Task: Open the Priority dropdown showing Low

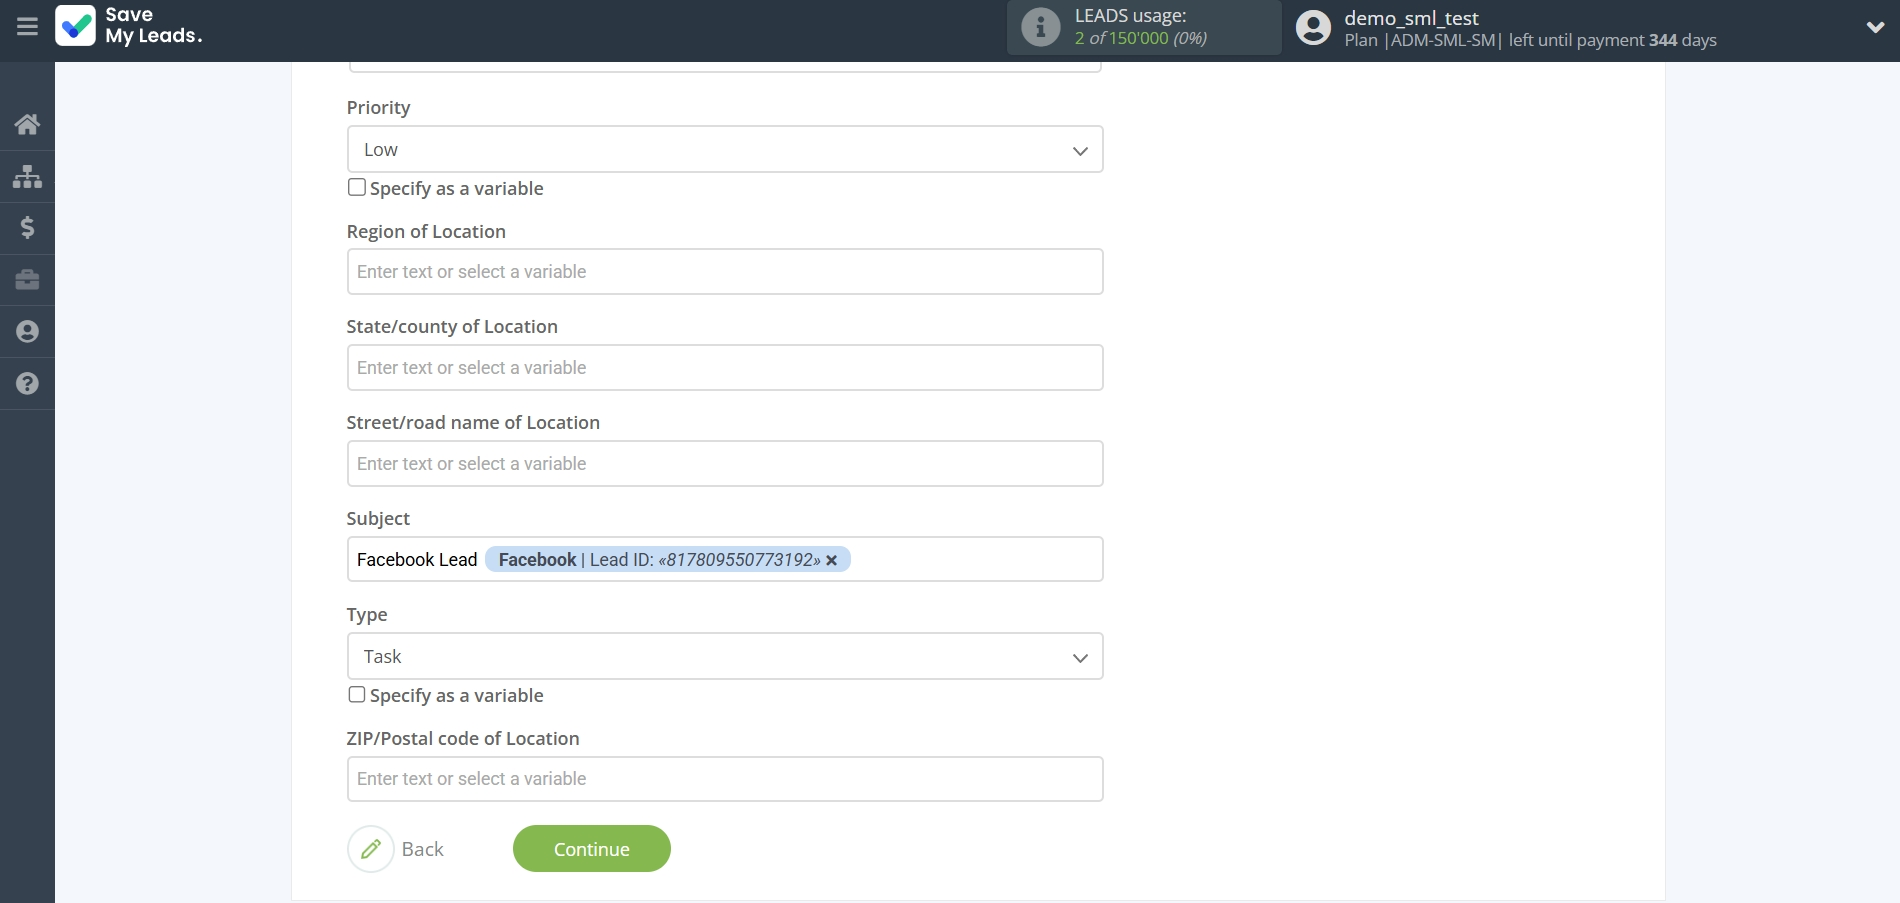Action: (724, 150)
